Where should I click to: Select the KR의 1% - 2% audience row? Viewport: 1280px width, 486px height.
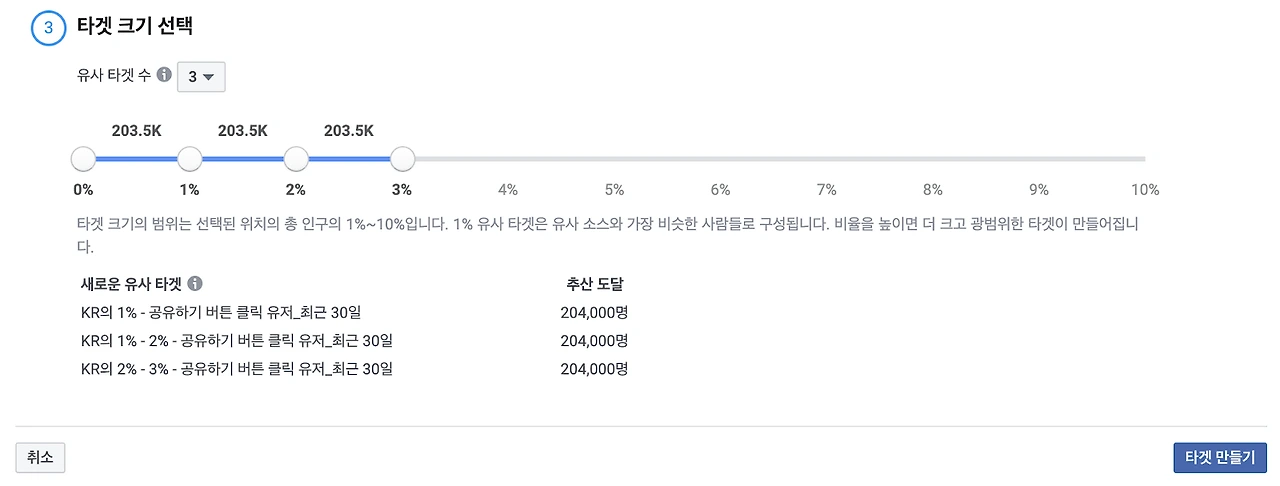tap(237, 340)
